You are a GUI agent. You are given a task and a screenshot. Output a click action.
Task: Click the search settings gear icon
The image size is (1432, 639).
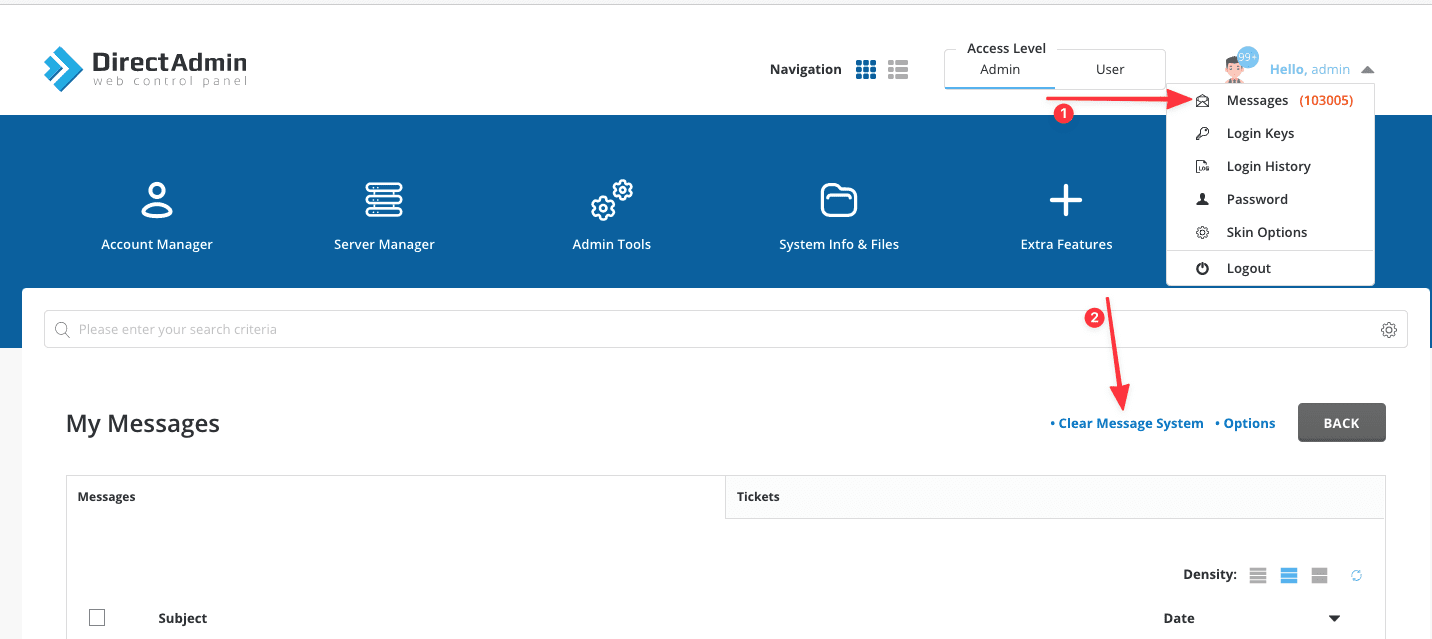click(1388, 330)
